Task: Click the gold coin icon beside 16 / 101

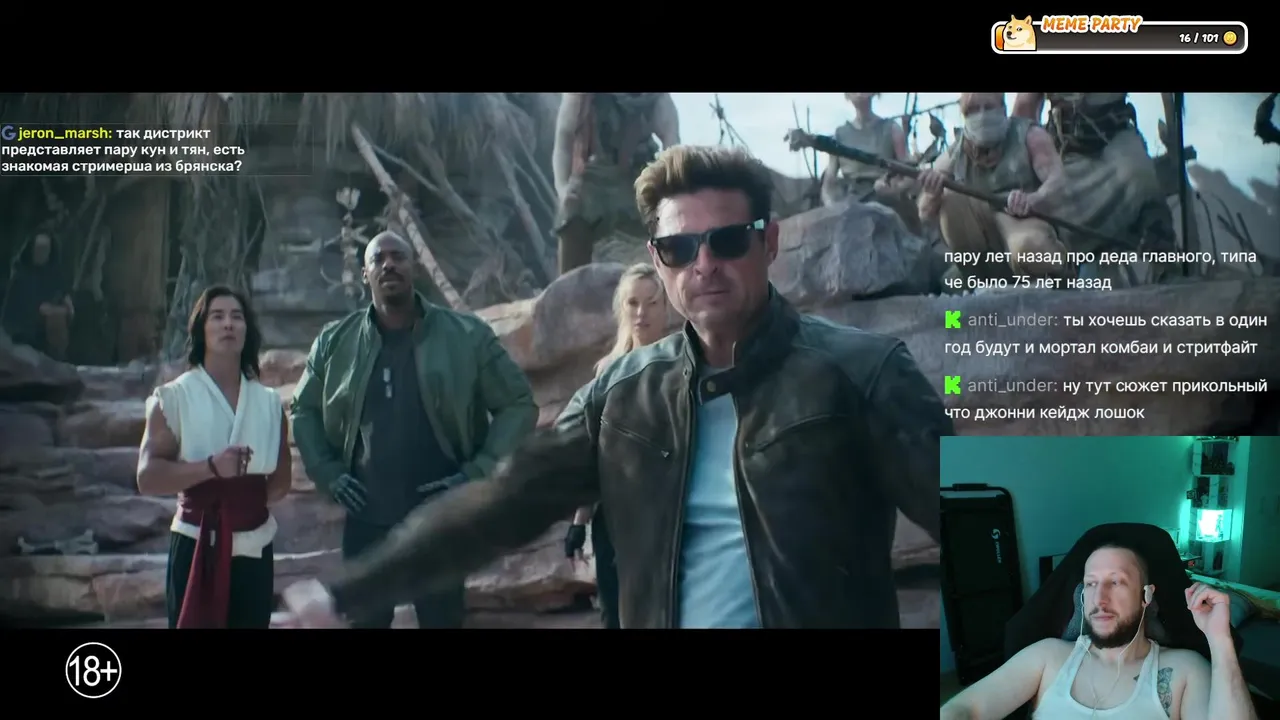Action: click(1230, 38)
